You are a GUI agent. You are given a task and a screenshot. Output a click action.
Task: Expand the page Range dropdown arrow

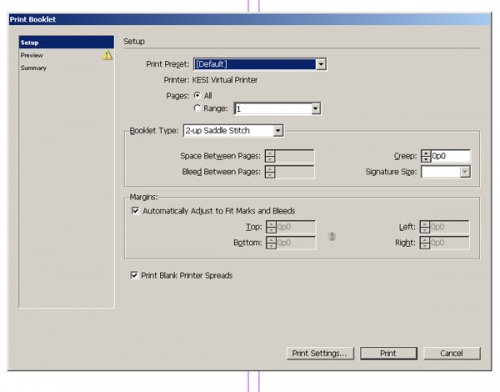pos(315,108)
